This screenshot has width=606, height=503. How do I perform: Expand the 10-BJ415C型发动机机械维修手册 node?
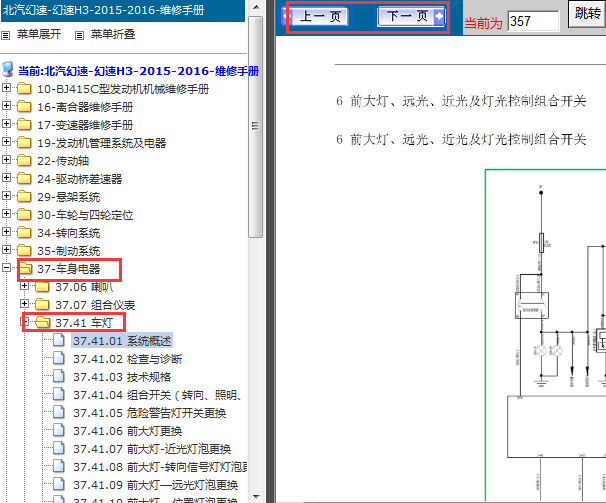6,88
